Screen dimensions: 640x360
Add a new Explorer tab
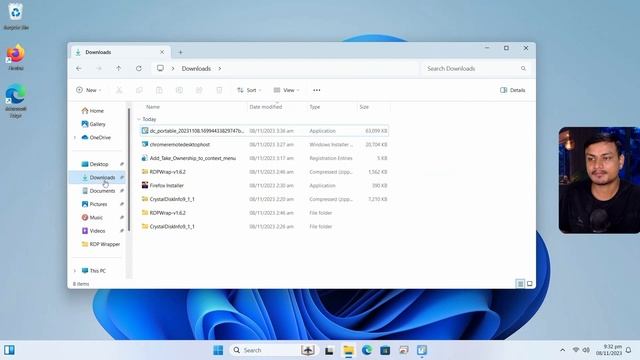[180, 52]
